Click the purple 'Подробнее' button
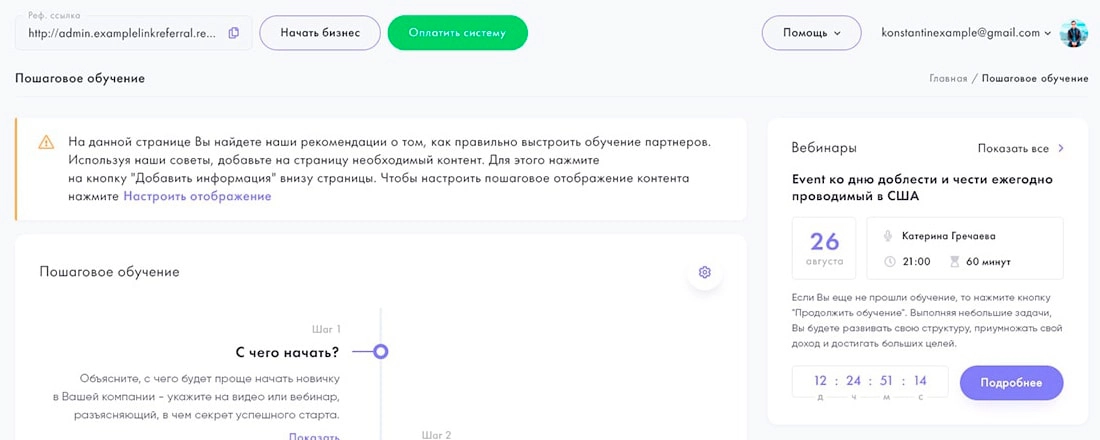 tap(1012, 383)
